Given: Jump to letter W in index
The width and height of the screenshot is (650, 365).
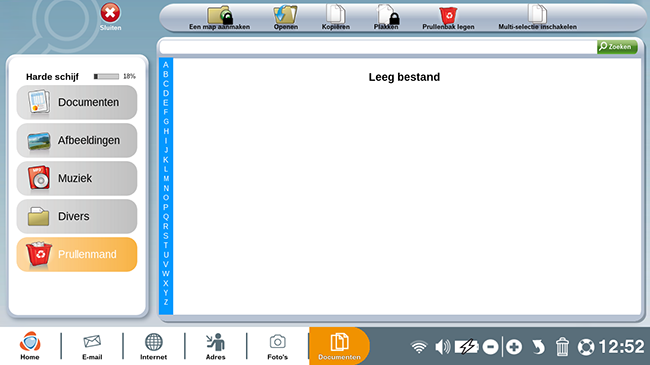Looking at the screenshot, I should click(x=166, y=274).
